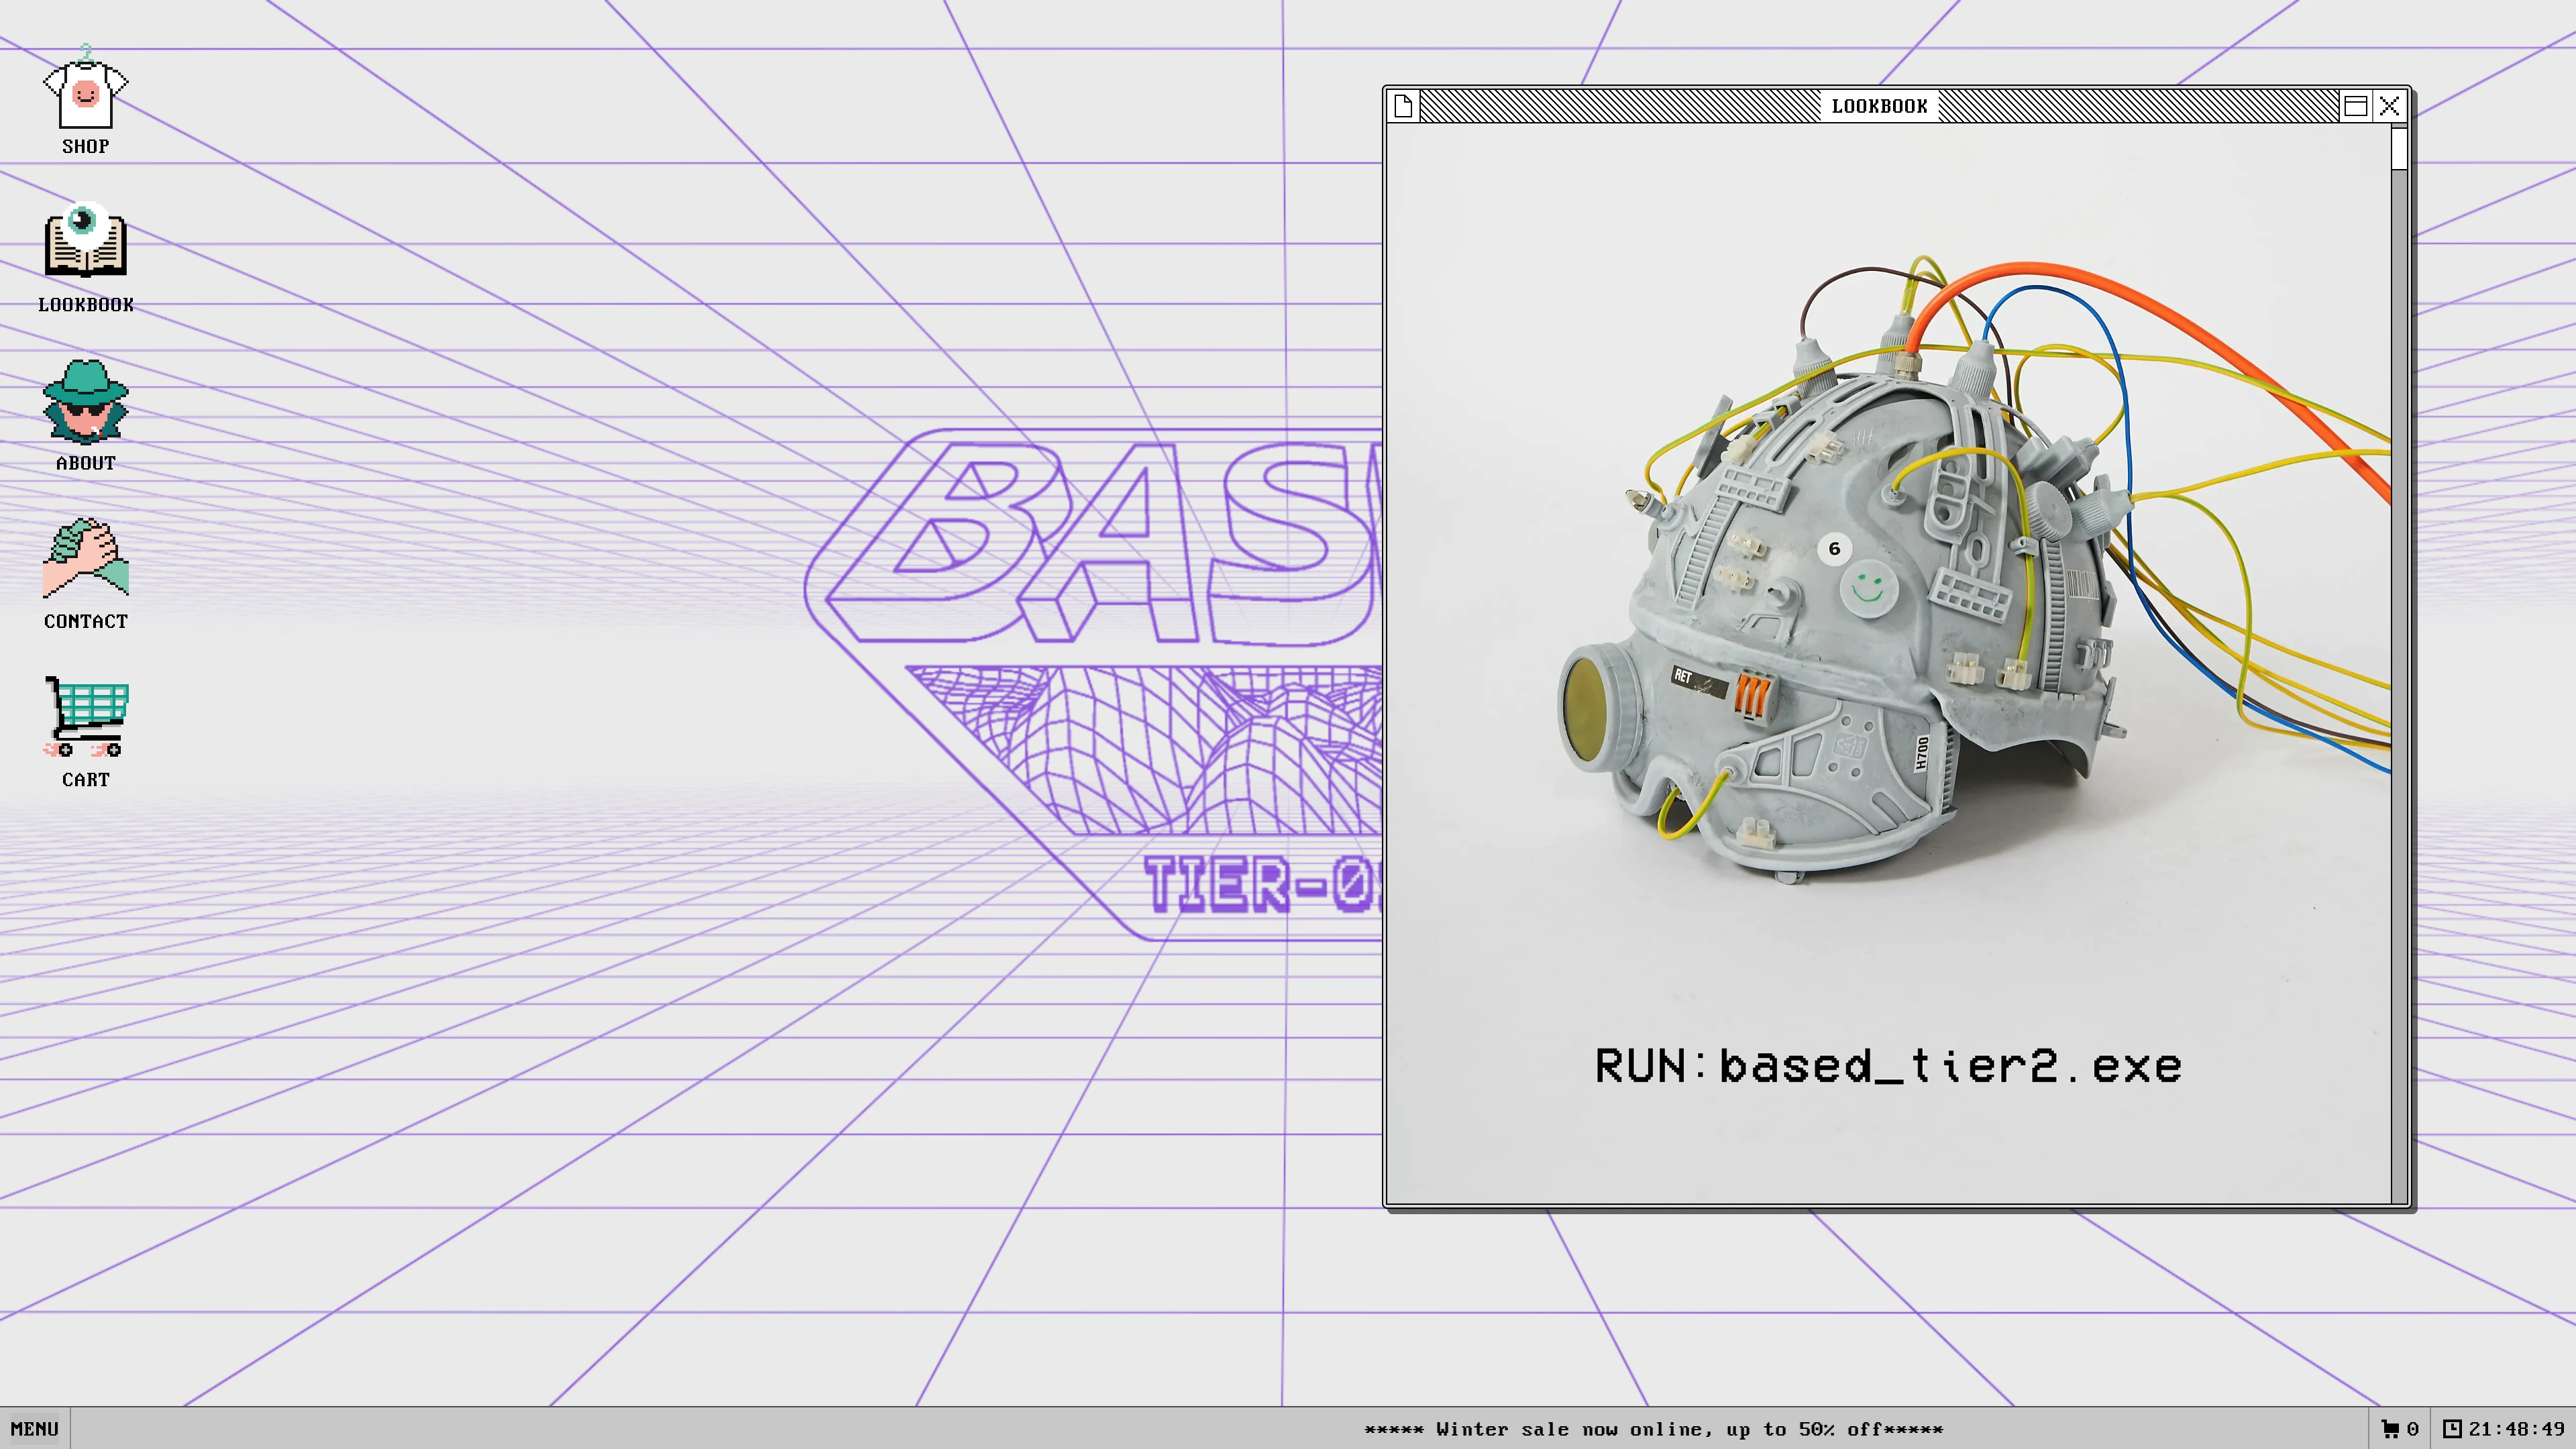Click the ABOUT label under spy icon
This screenshot has height=1449, width=2576.
pyautogui.click(x=85, y=463)
